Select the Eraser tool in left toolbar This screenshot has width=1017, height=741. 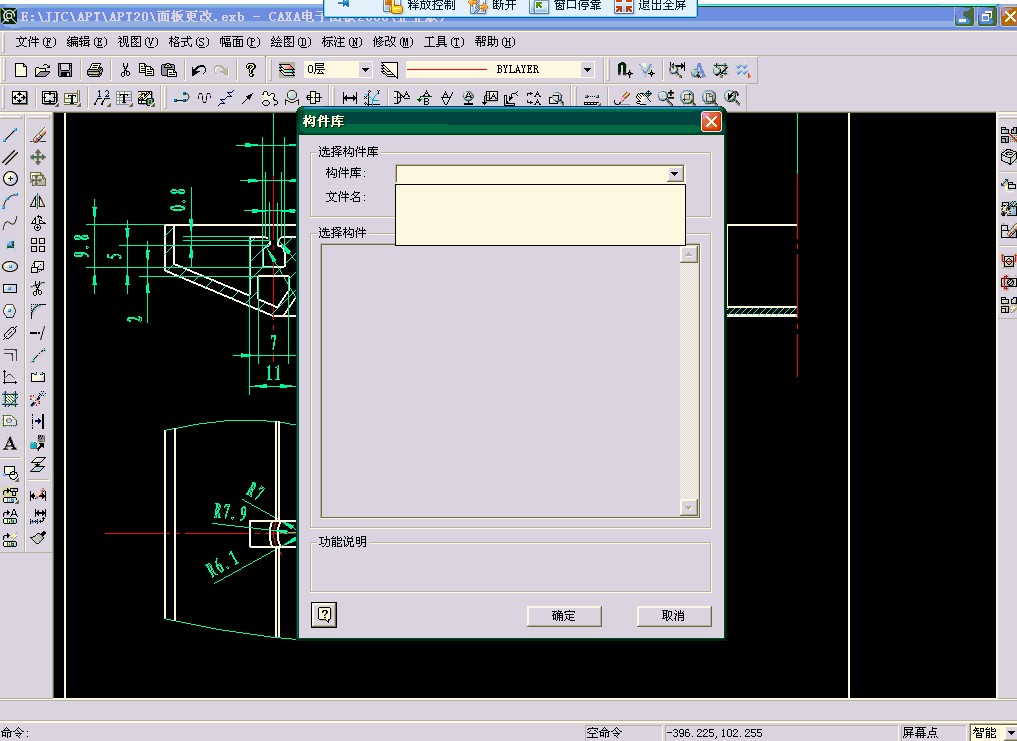pyautogui.click(x=38, y=135)
